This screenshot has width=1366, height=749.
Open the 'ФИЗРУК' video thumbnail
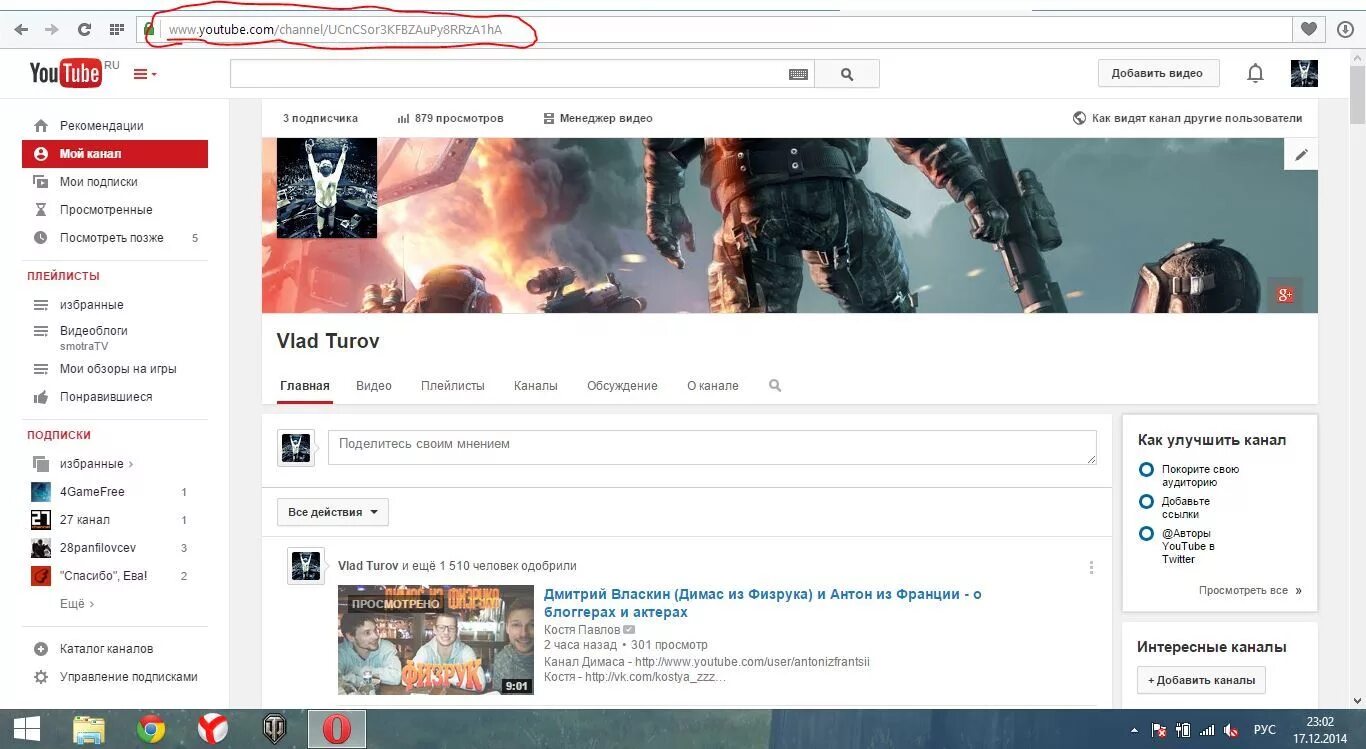click(436, 640)
